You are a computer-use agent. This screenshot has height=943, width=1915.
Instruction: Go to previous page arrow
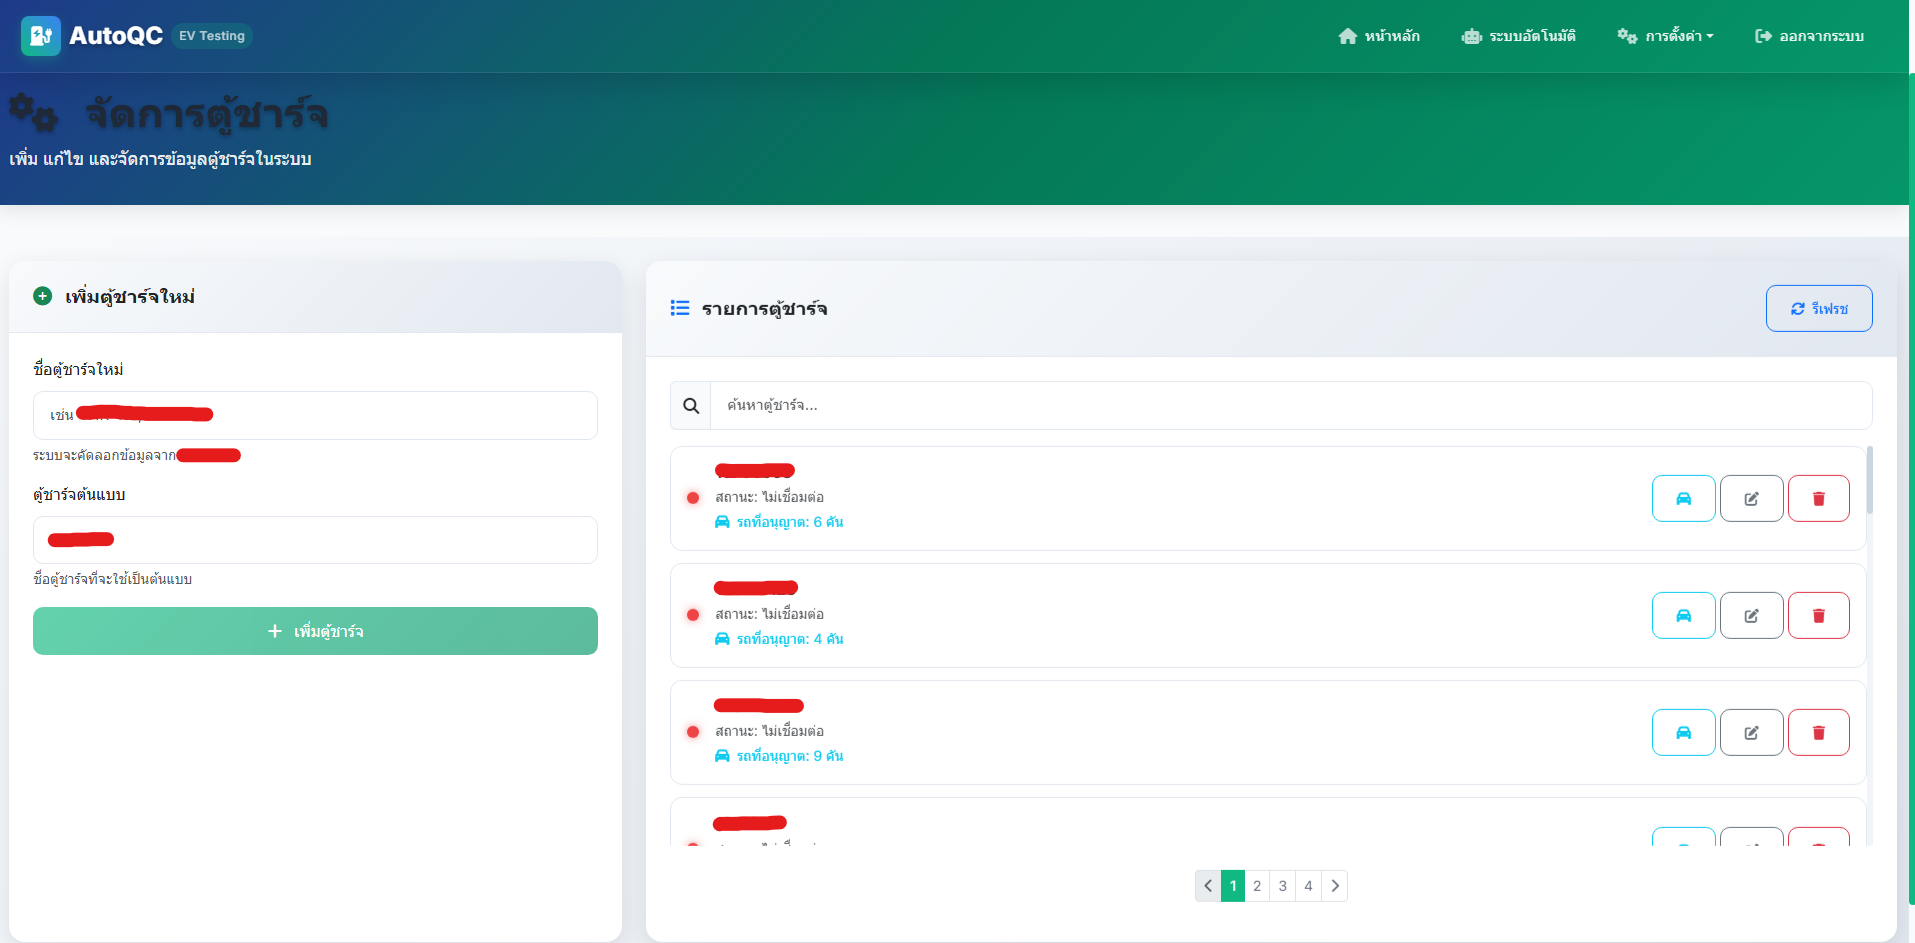pyautogui.click(x=1208, y=886)
